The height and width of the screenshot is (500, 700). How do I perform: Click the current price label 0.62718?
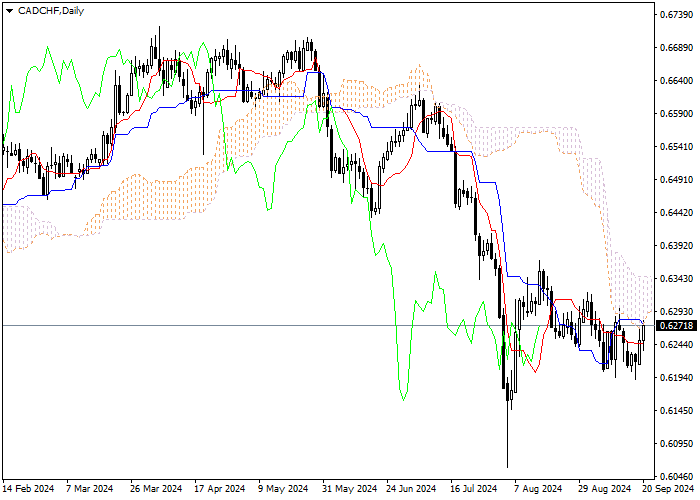tap(676, 326)
